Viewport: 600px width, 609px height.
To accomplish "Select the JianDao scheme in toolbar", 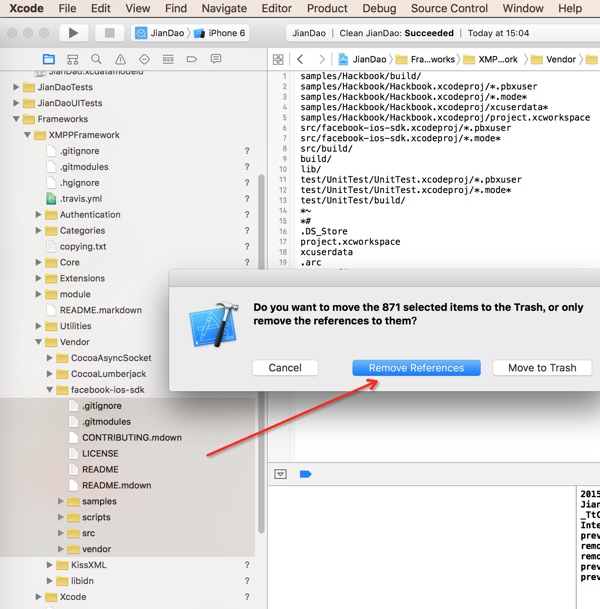I will [x=160, y=33].
